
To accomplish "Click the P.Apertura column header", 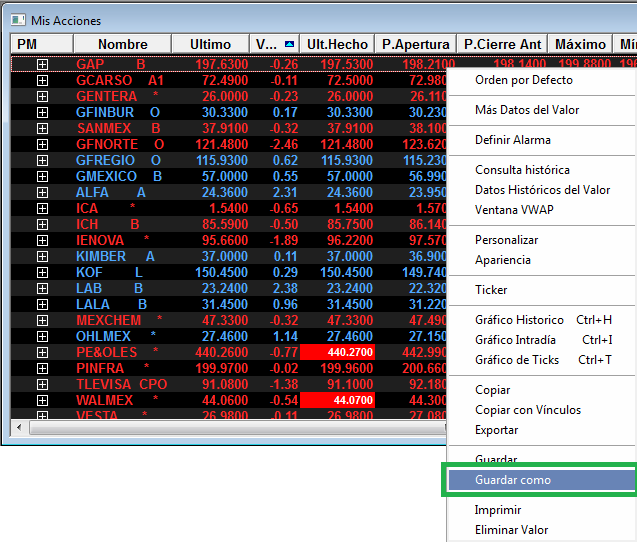I will (x=416, y=44).
